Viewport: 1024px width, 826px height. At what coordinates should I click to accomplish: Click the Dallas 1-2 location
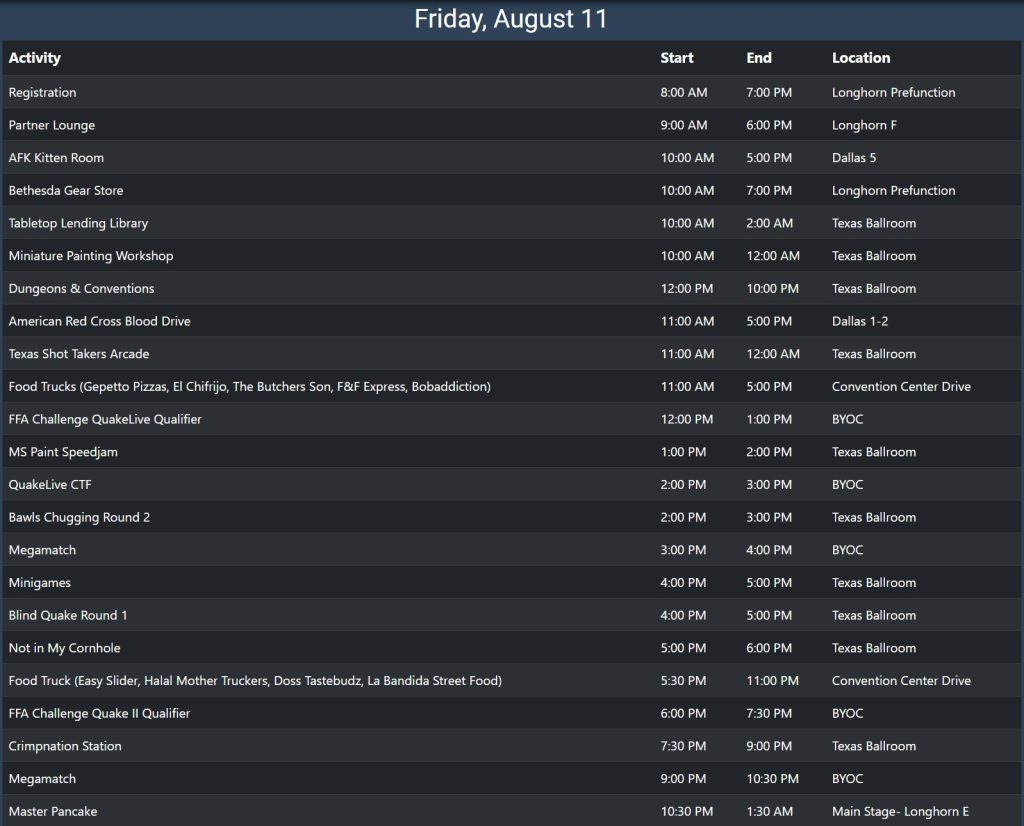[860, 321]
